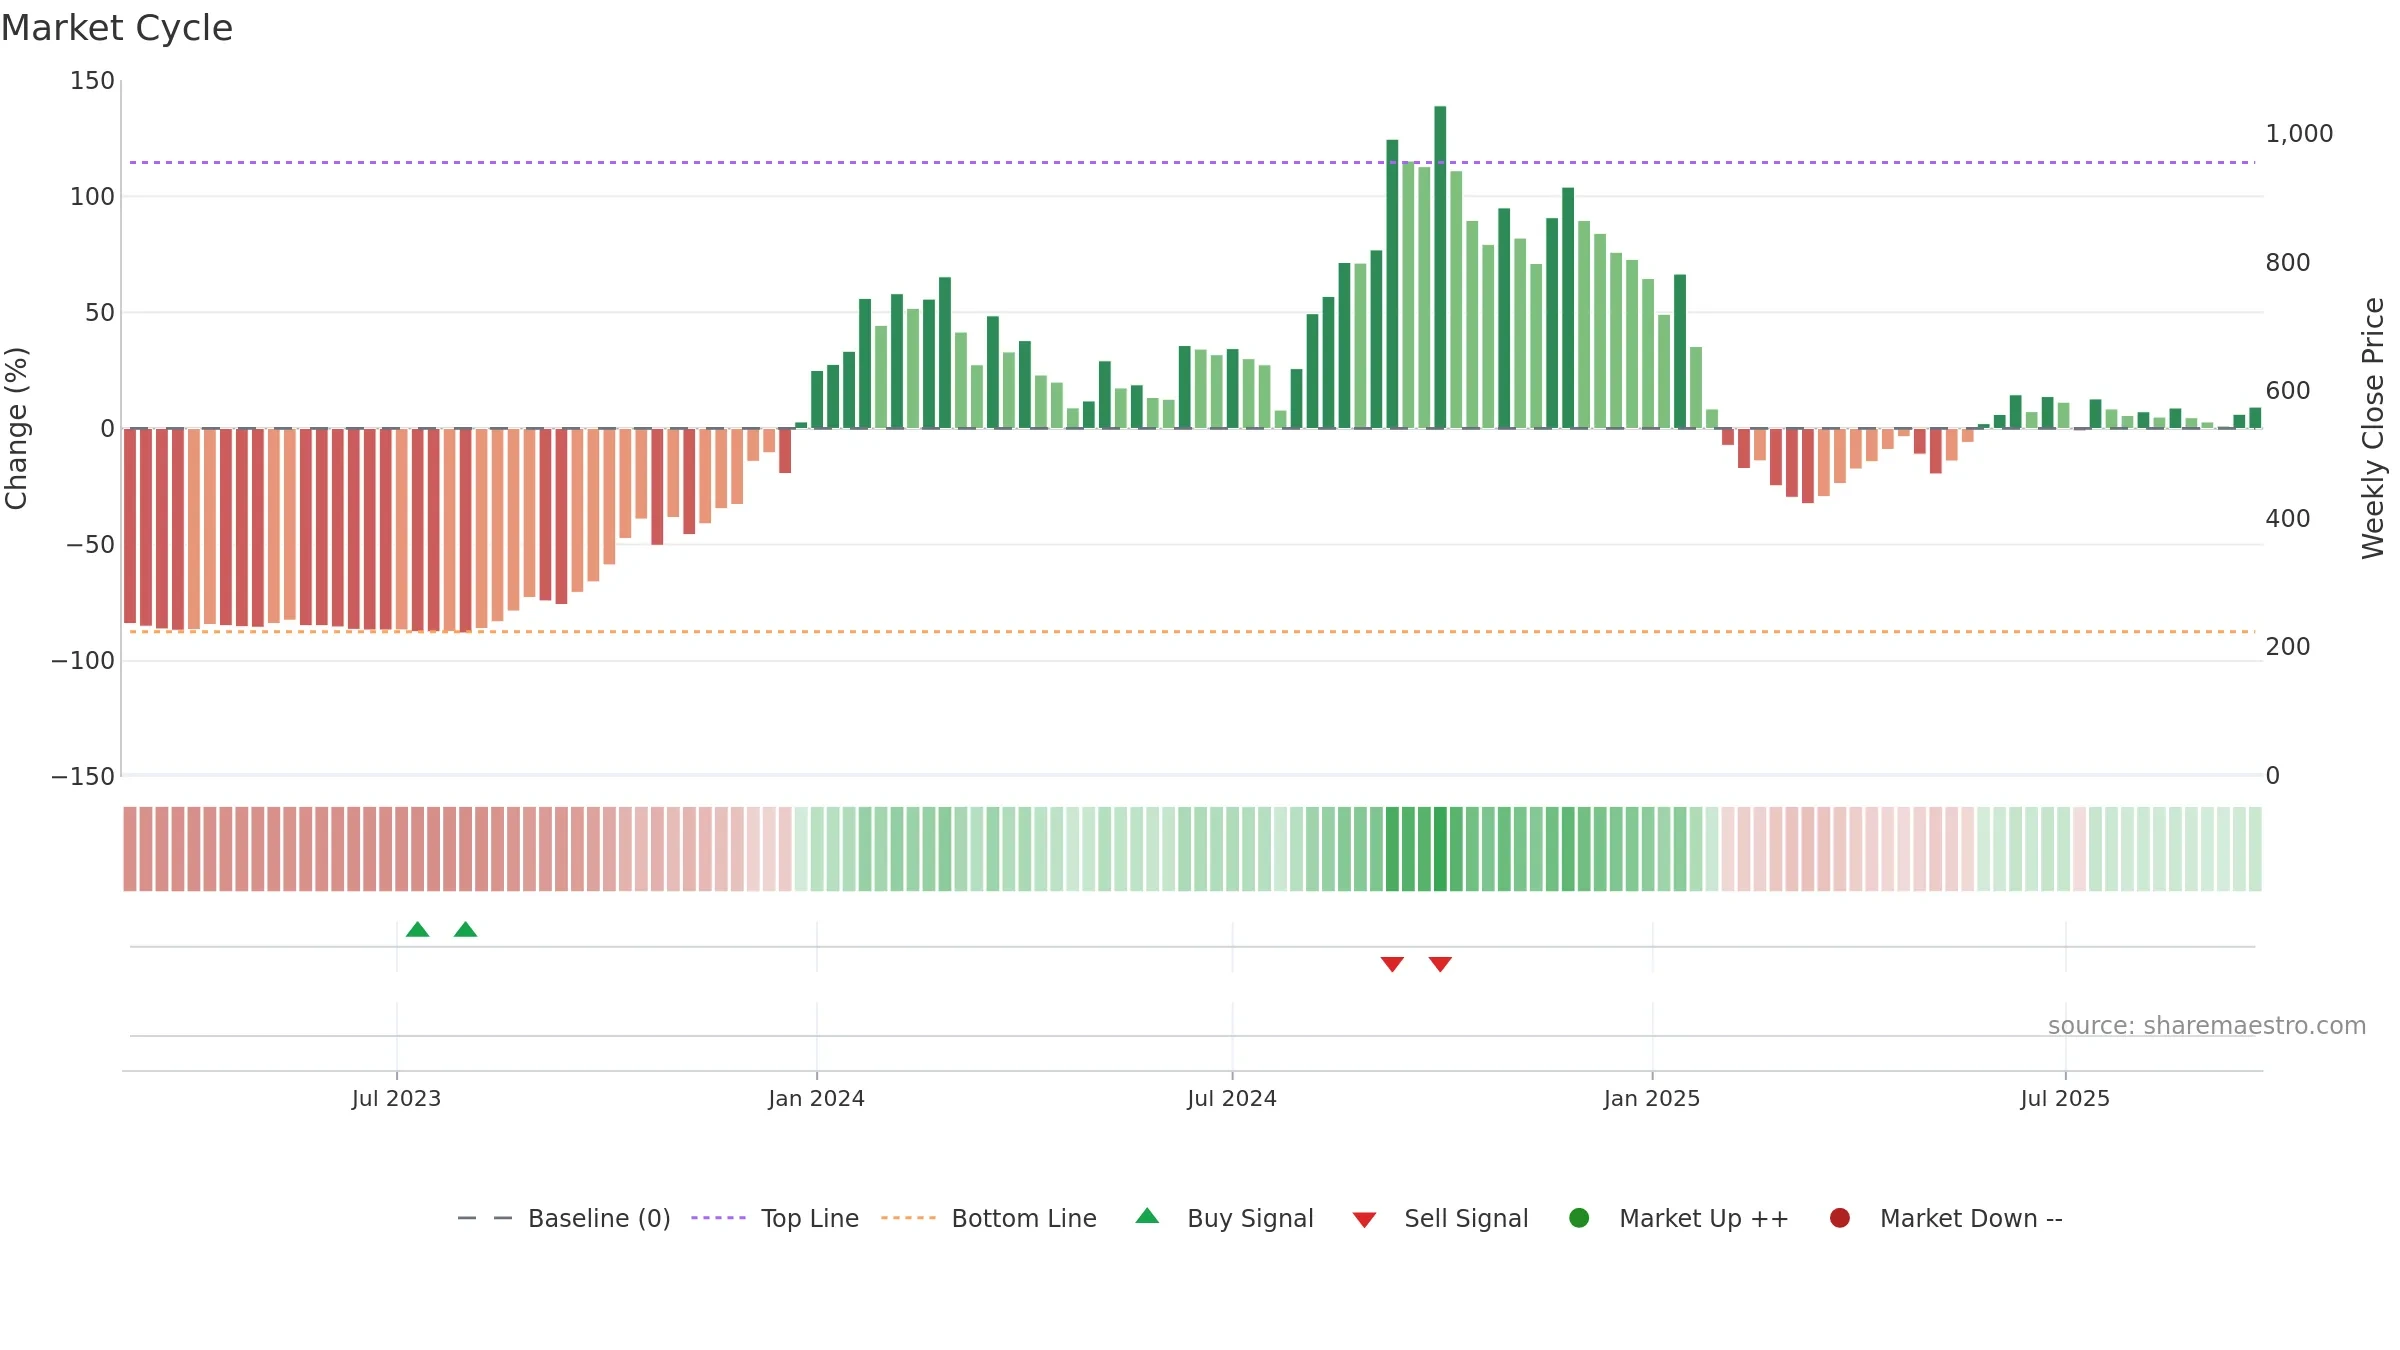
Task: Click the −150 tick on the left axis
Action: point(83,776)
